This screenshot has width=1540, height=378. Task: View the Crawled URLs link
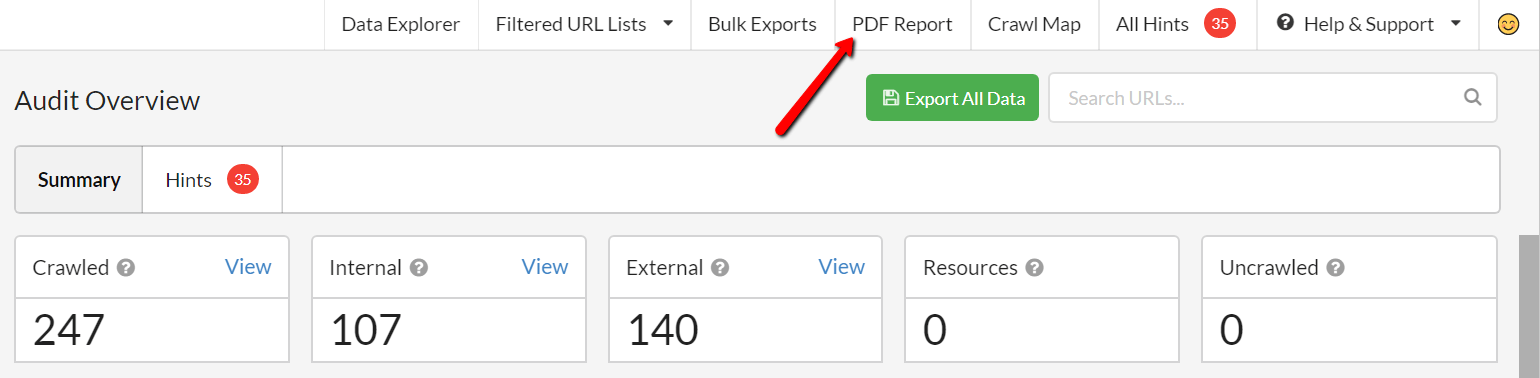click(x=248, y=267)
